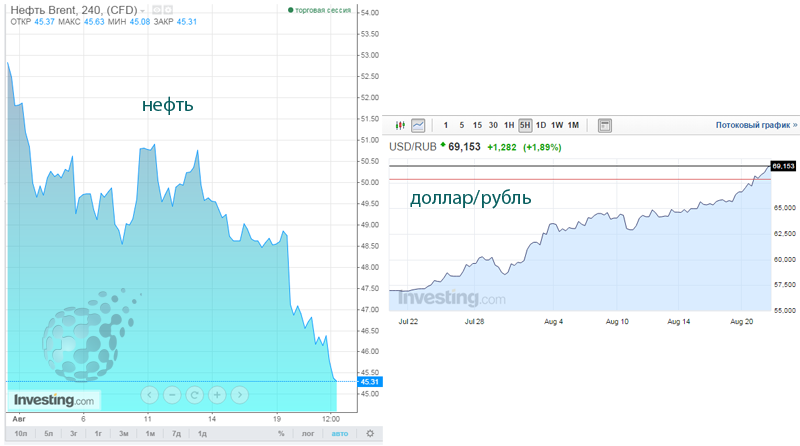The image size is (800, 446).
Task: Click the Investing.com logo on Brent chart
Action: 54,401
